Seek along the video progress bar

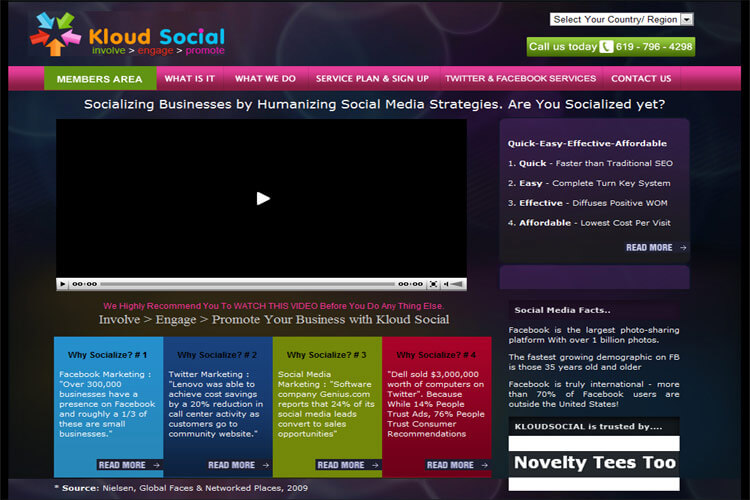(x=247, y=284)
